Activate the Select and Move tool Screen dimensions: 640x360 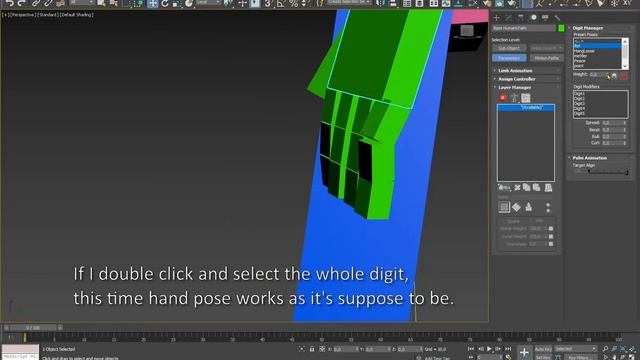coord(152,4)
